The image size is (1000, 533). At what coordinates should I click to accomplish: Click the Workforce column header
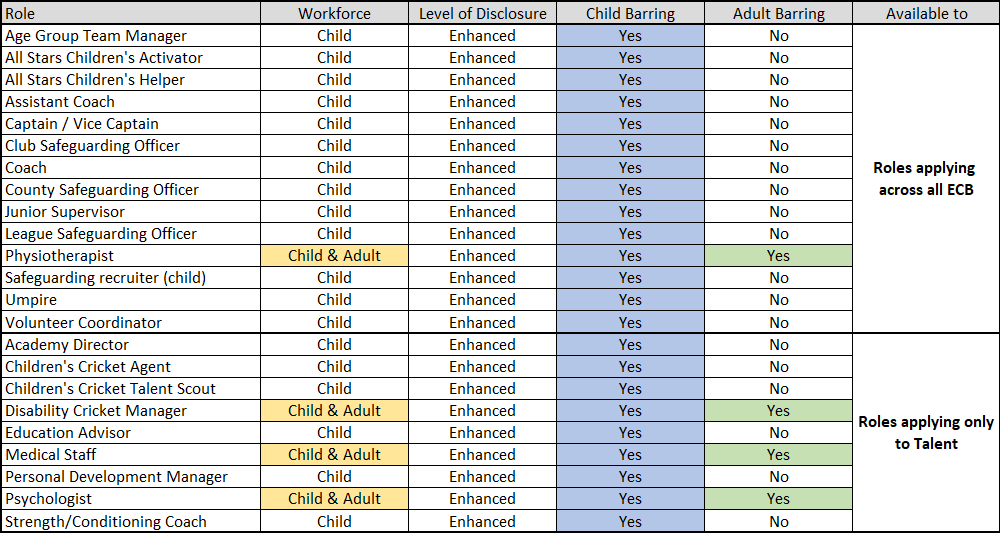334,13
